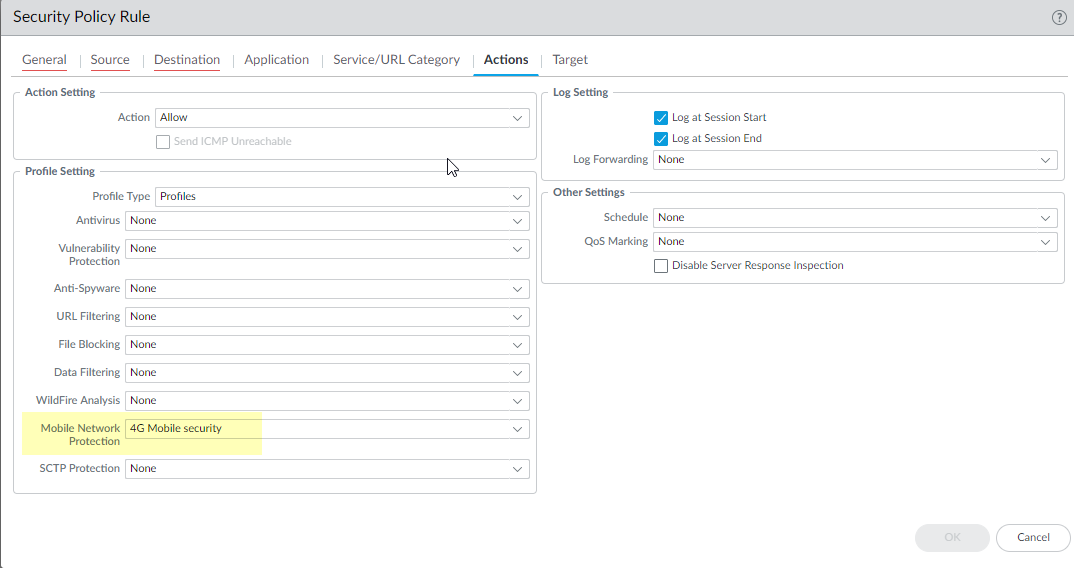Expand Vulnerability Protection dropdown

pos(326,249)
